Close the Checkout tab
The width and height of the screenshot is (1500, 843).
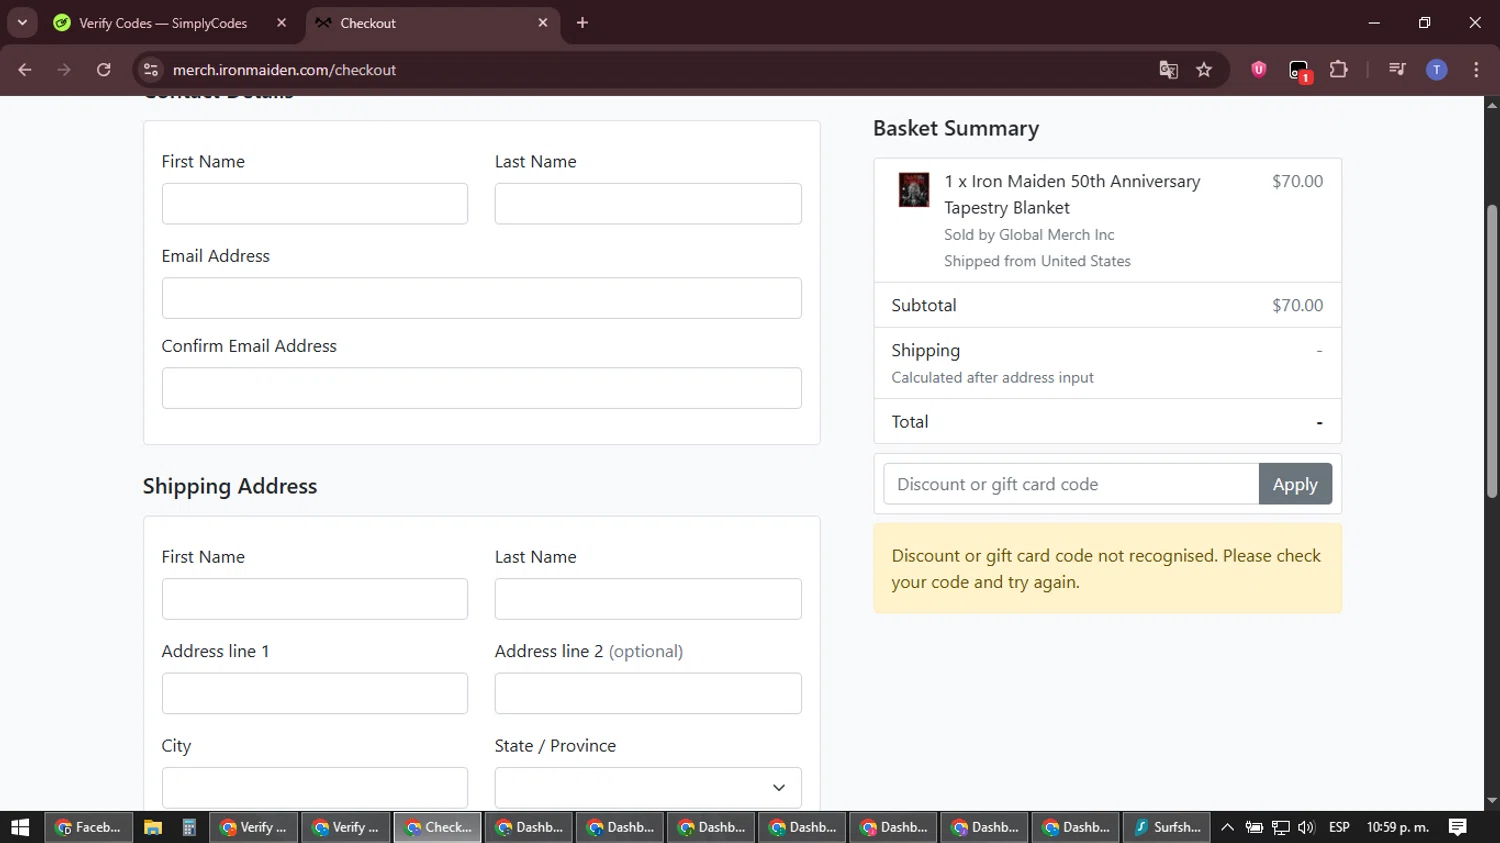543,23
